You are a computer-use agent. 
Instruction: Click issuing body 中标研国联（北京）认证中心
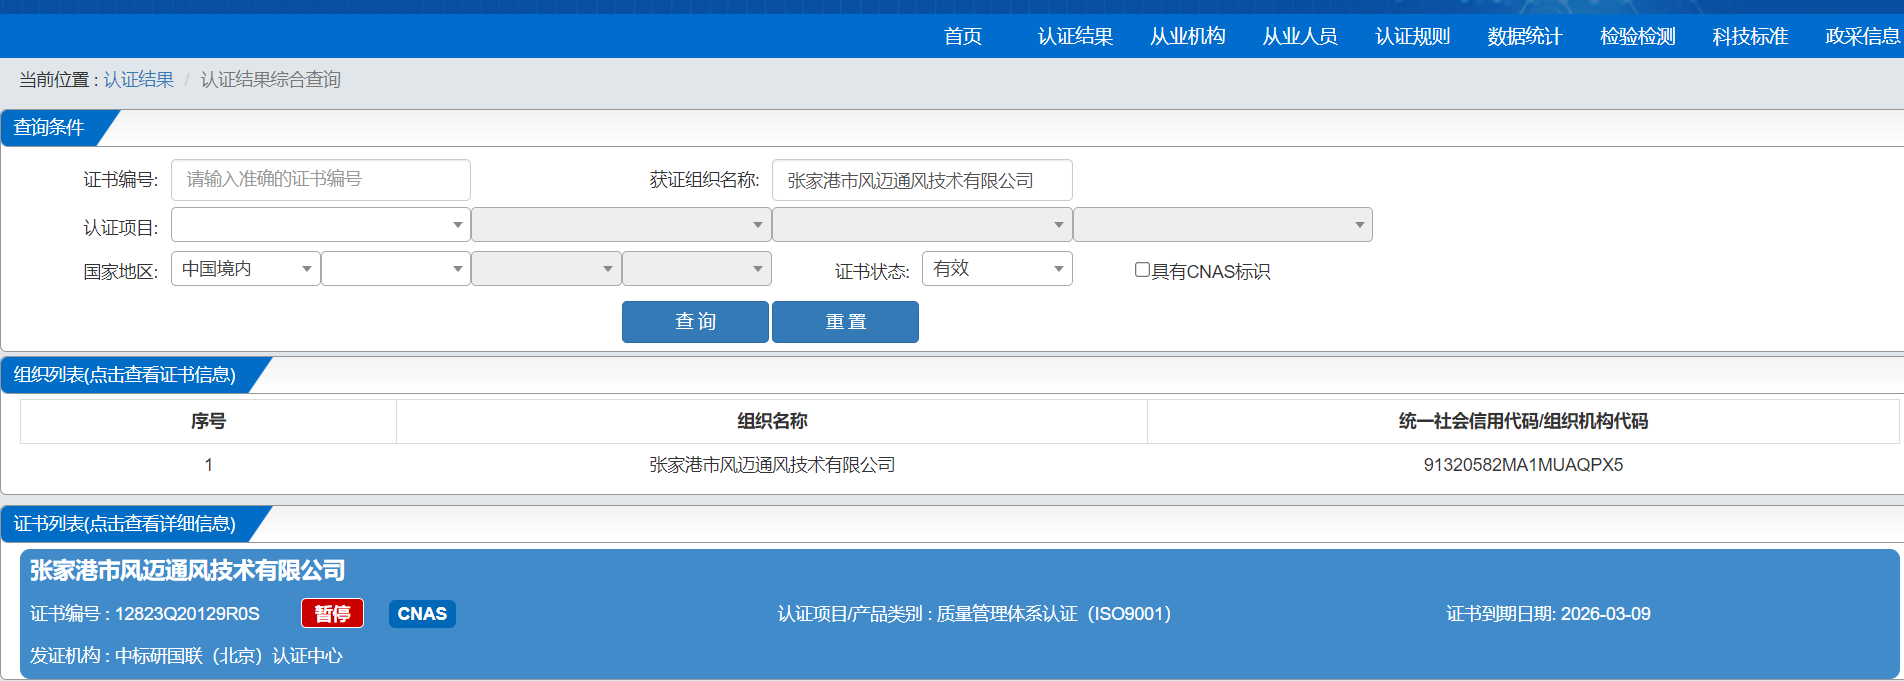229,656
